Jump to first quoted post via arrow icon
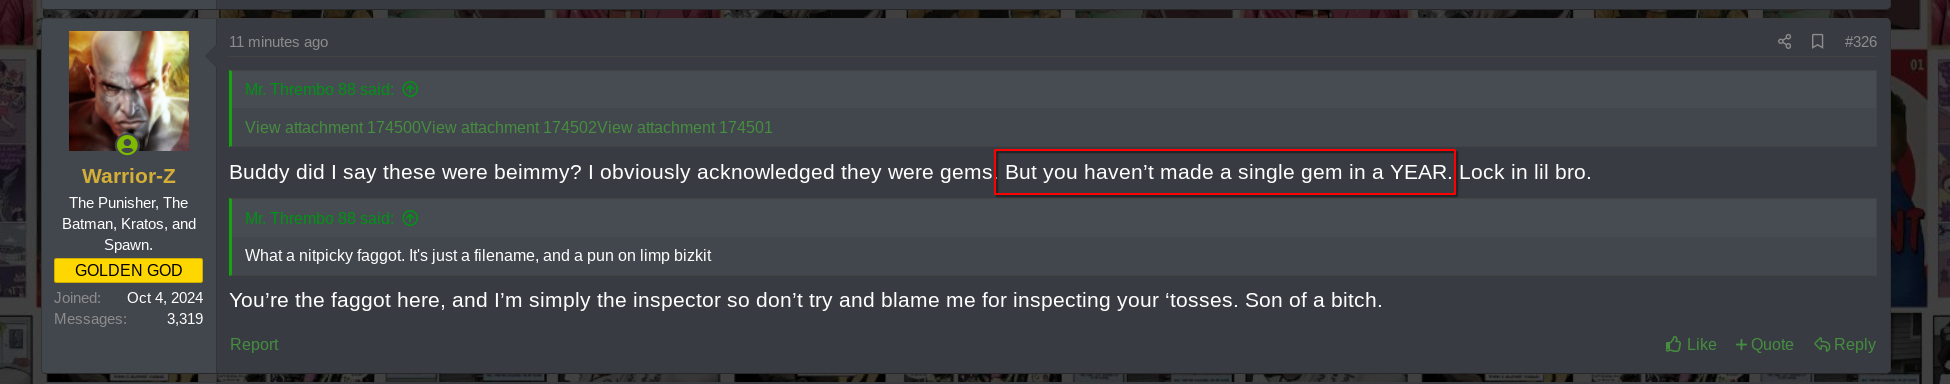 point(410,90)
